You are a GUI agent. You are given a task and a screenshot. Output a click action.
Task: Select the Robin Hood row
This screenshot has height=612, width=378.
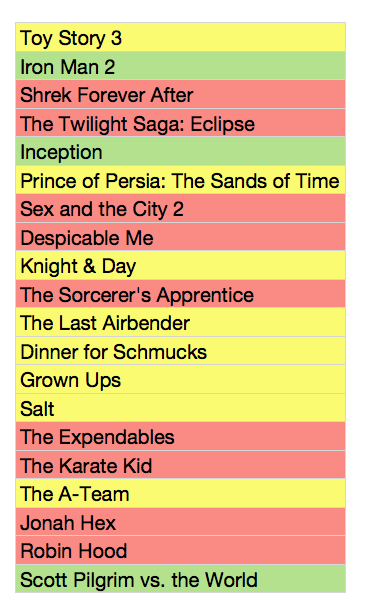180,550
